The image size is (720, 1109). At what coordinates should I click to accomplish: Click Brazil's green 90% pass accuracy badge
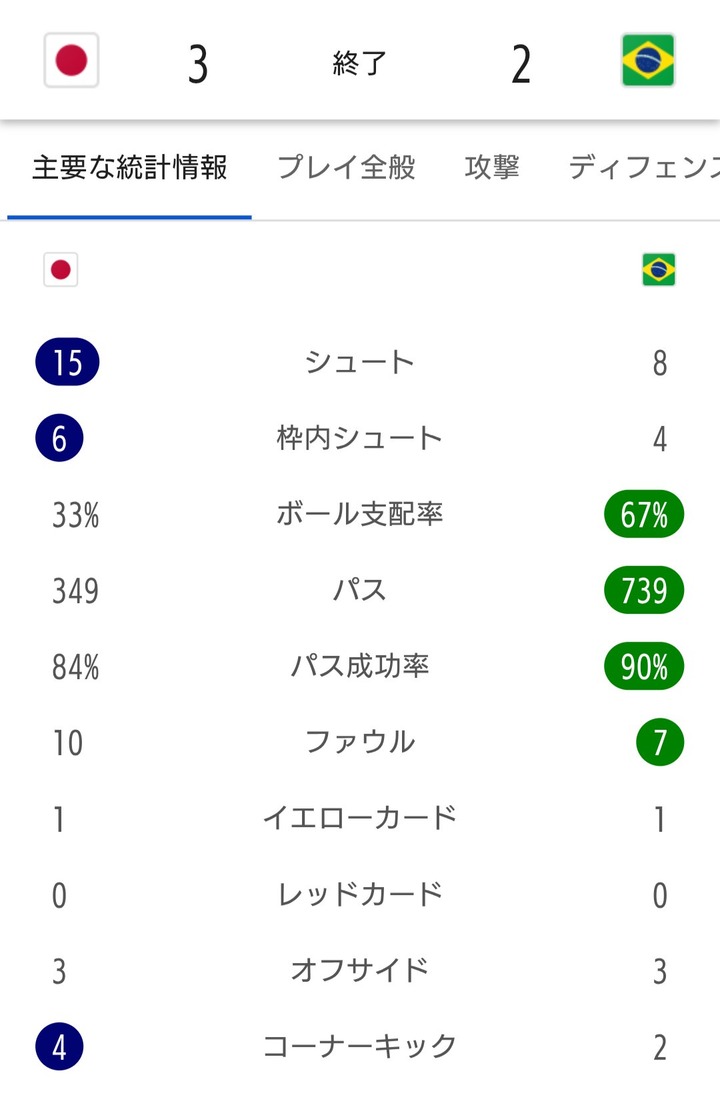[644, 667]
